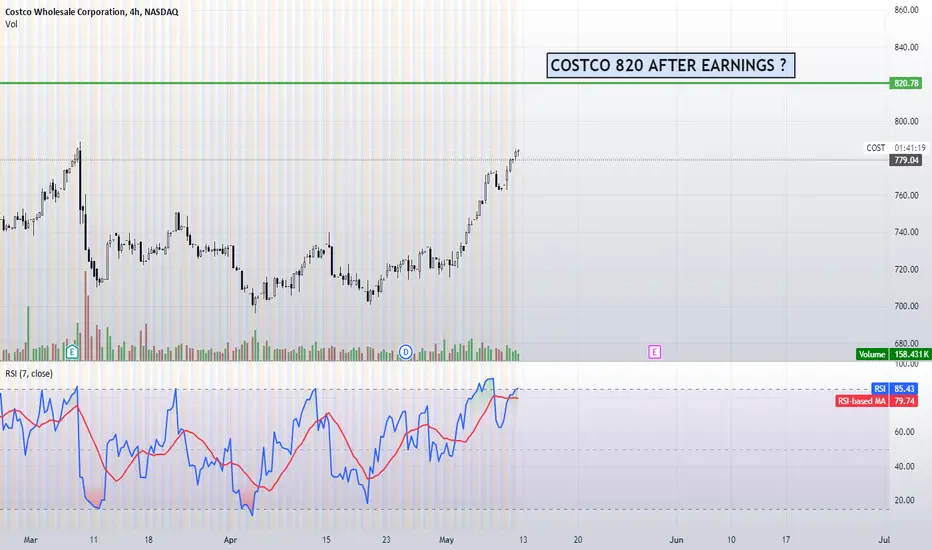Click the 740.00 price axis label
Screen dimensions: 932x550
pos(906,232)
